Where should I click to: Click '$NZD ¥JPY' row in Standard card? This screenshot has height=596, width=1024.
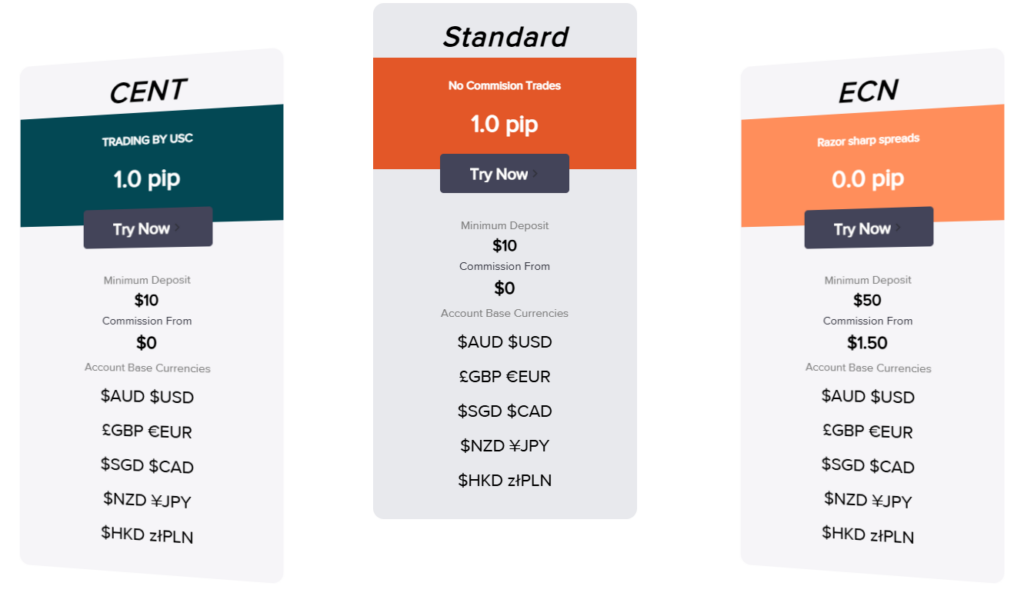click(504, 446)
